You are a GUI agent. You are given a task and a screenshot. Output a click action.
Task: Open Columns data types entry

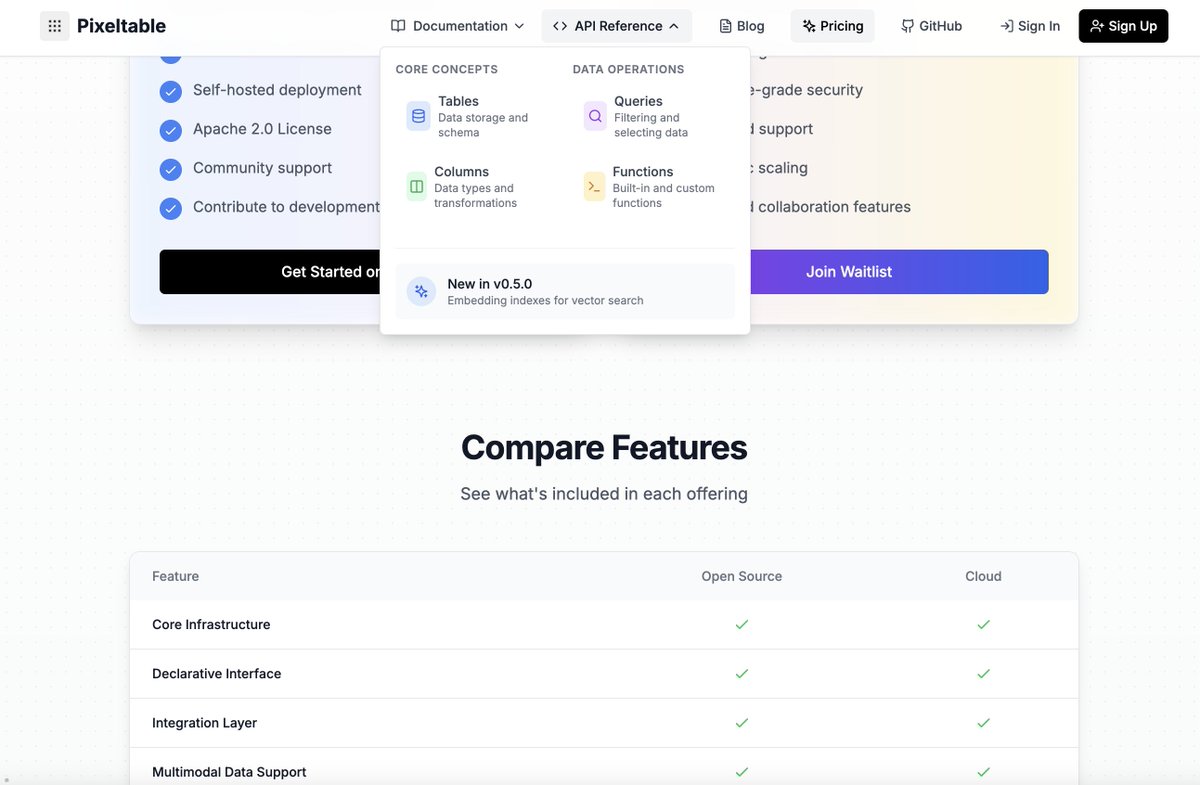click(x=476, y=187)
